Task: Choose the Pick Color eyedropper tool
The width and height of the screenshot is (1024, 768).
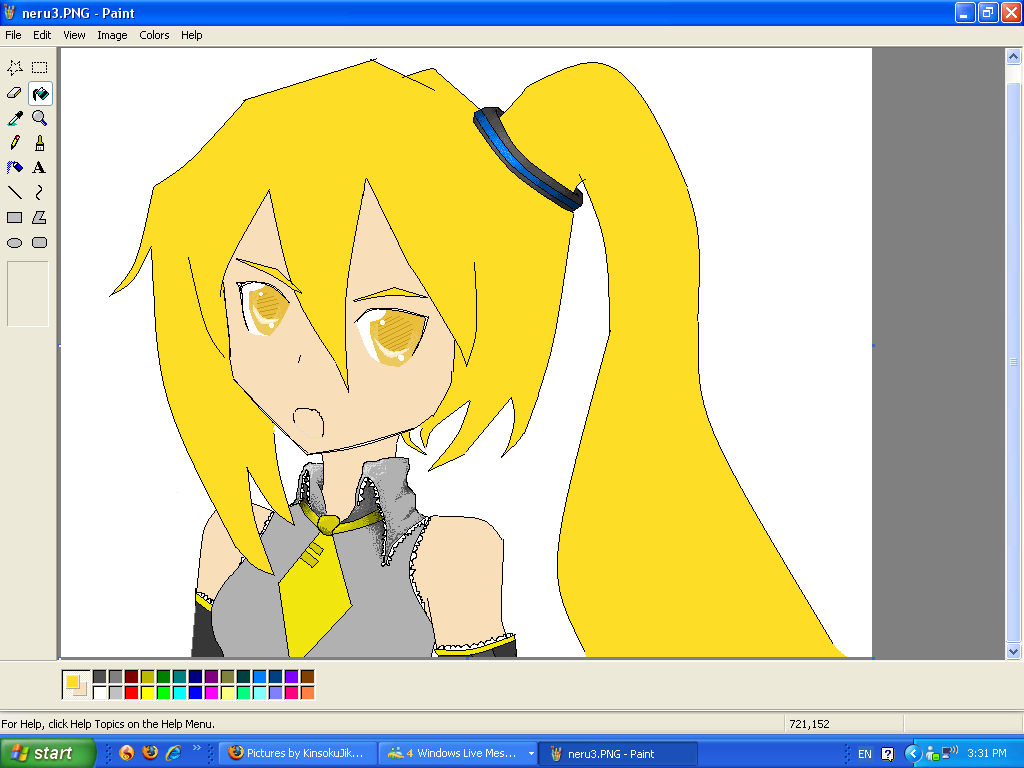Action: tap(15, 118)
